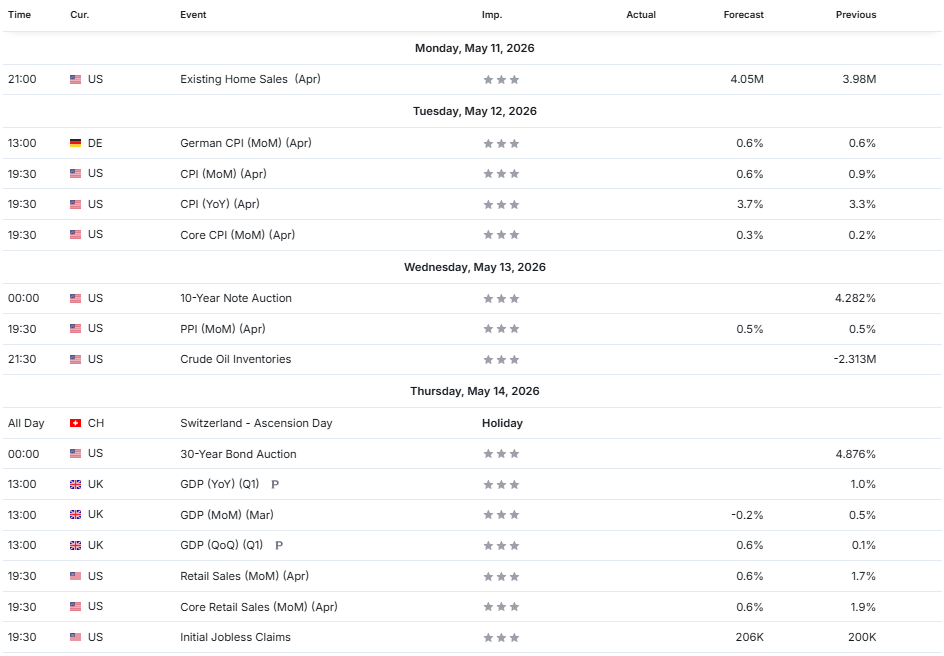Image resolution: width=944 pixels, height=656 pixels.
Task: Click the preliminary 'P' icon next to GDP (QoQ) (Q1)
Action: tap(279, 546)
